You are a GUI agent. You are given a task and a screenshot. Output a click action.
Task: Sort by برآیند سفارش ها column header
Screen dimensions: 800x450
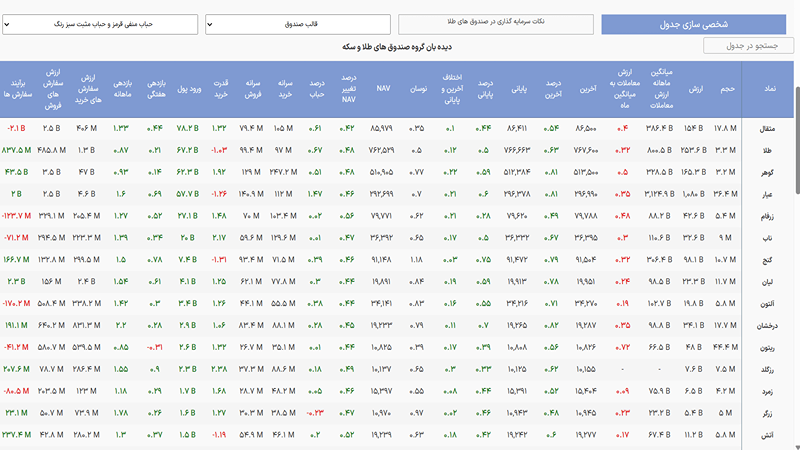[17, 89]
